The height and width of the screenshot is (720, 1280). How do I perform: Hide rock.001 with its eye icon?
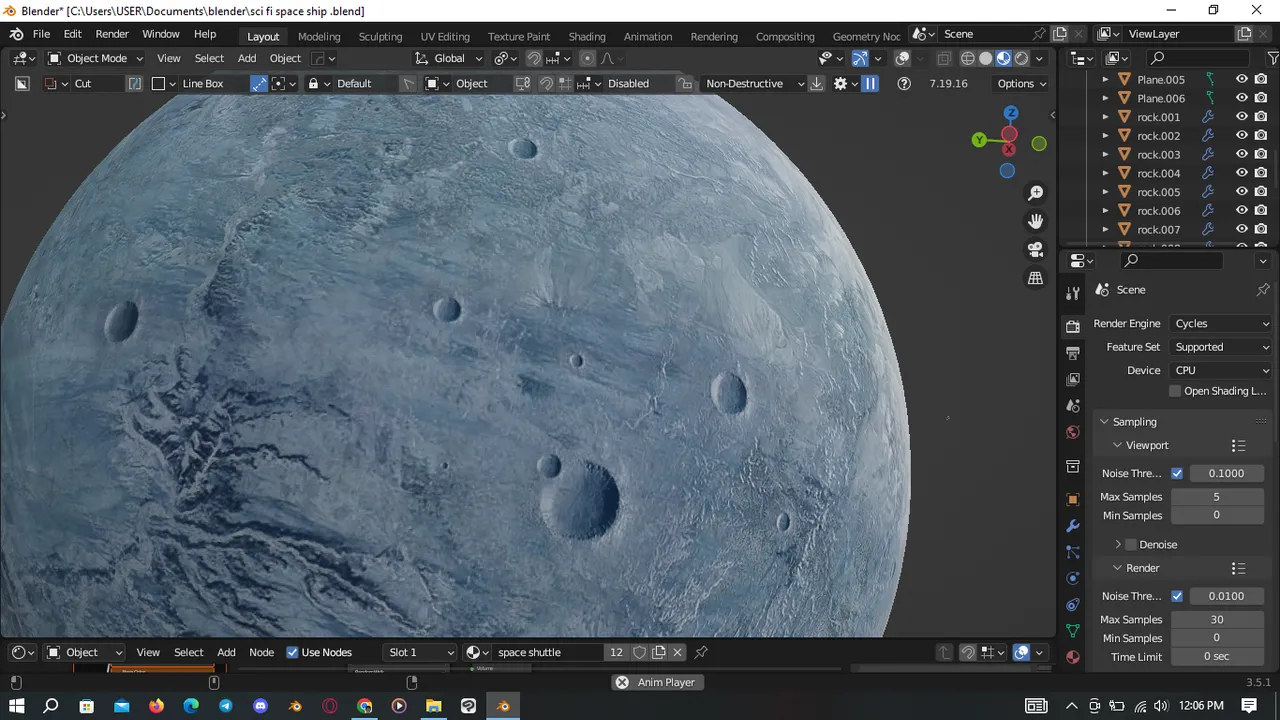point(1242,117)
